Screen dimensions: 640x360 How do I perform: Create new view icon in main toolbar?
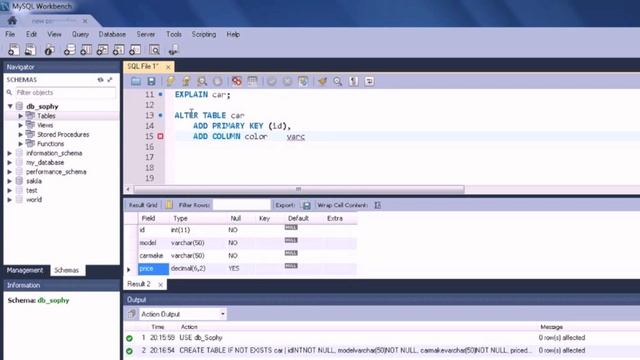tap(102, 50)
